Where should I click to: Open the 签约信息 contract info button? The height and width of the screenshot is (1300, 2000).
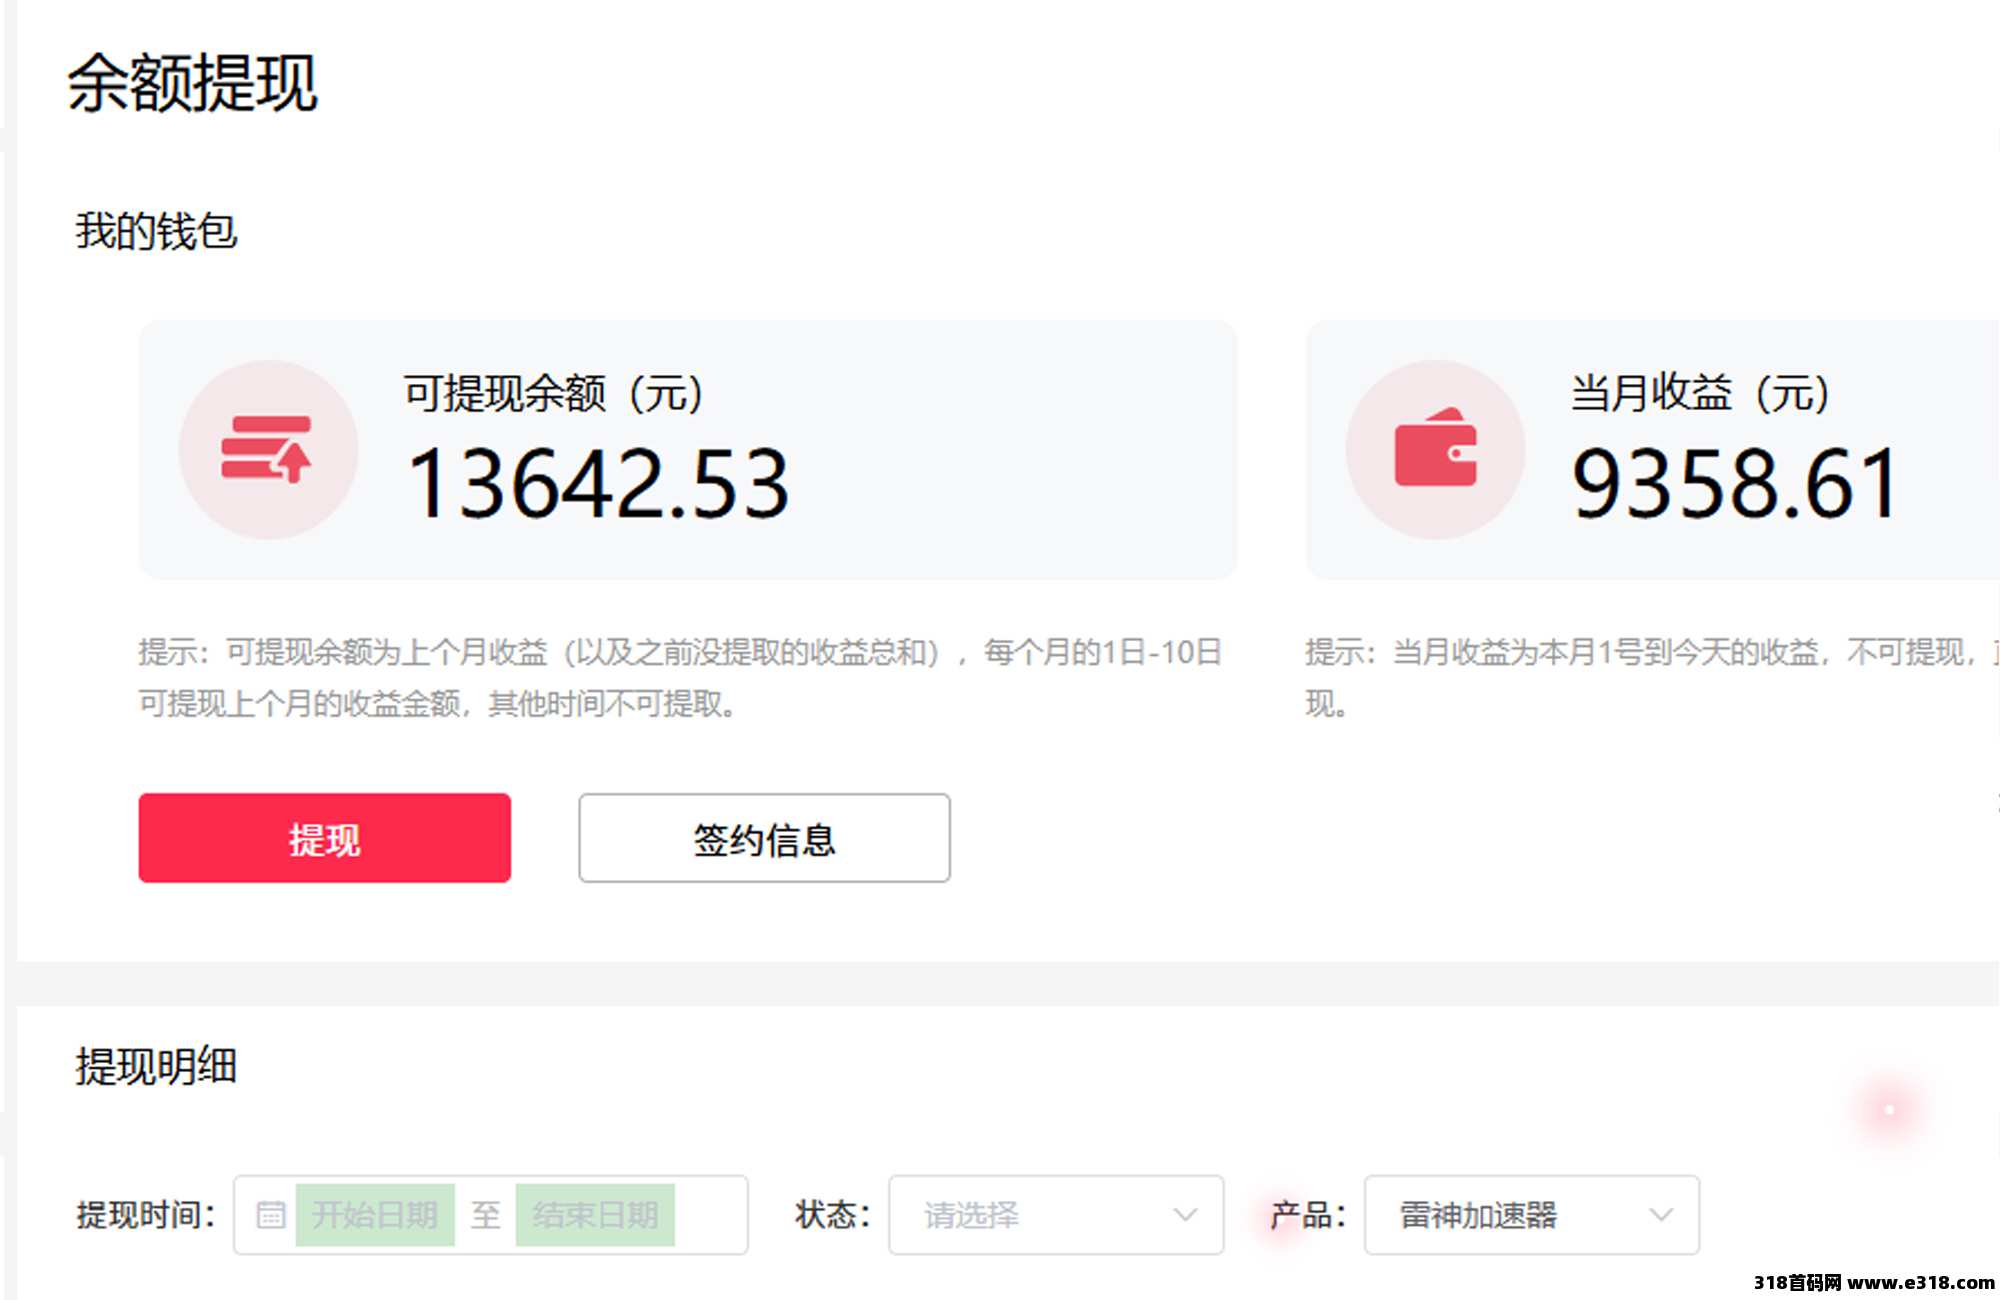764,838
